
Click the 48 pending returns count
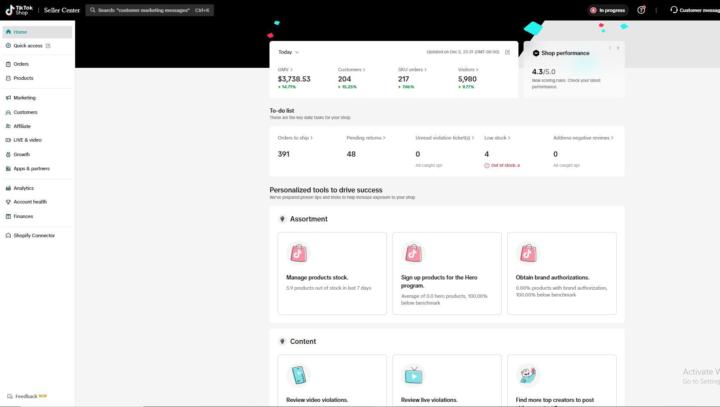tap(351, 154)
